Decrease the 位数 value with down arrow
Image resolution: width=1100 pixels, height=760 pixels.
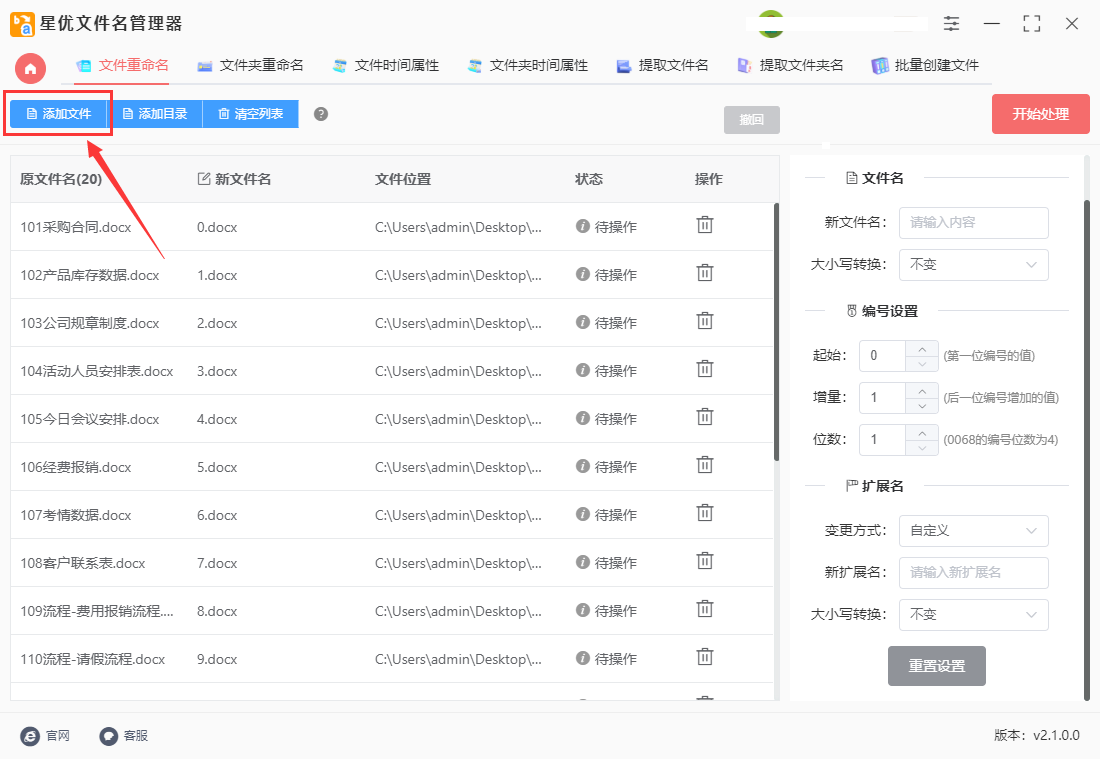pyautogui.click(x=922, y=448)
